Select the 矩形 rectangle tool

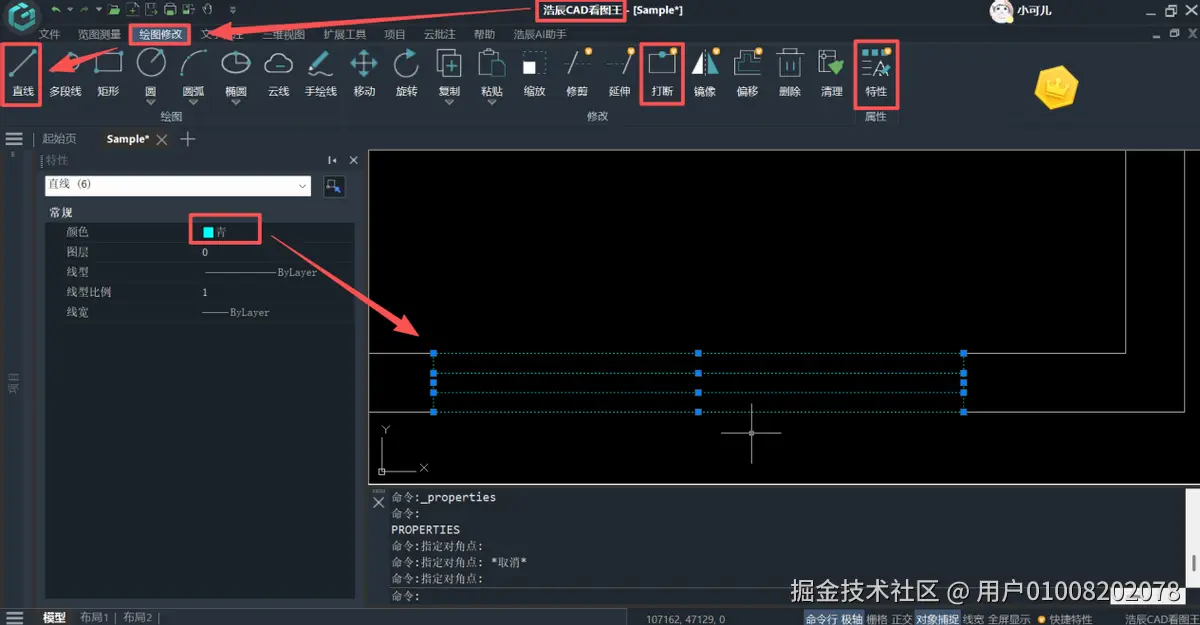(x=108, y=72)
